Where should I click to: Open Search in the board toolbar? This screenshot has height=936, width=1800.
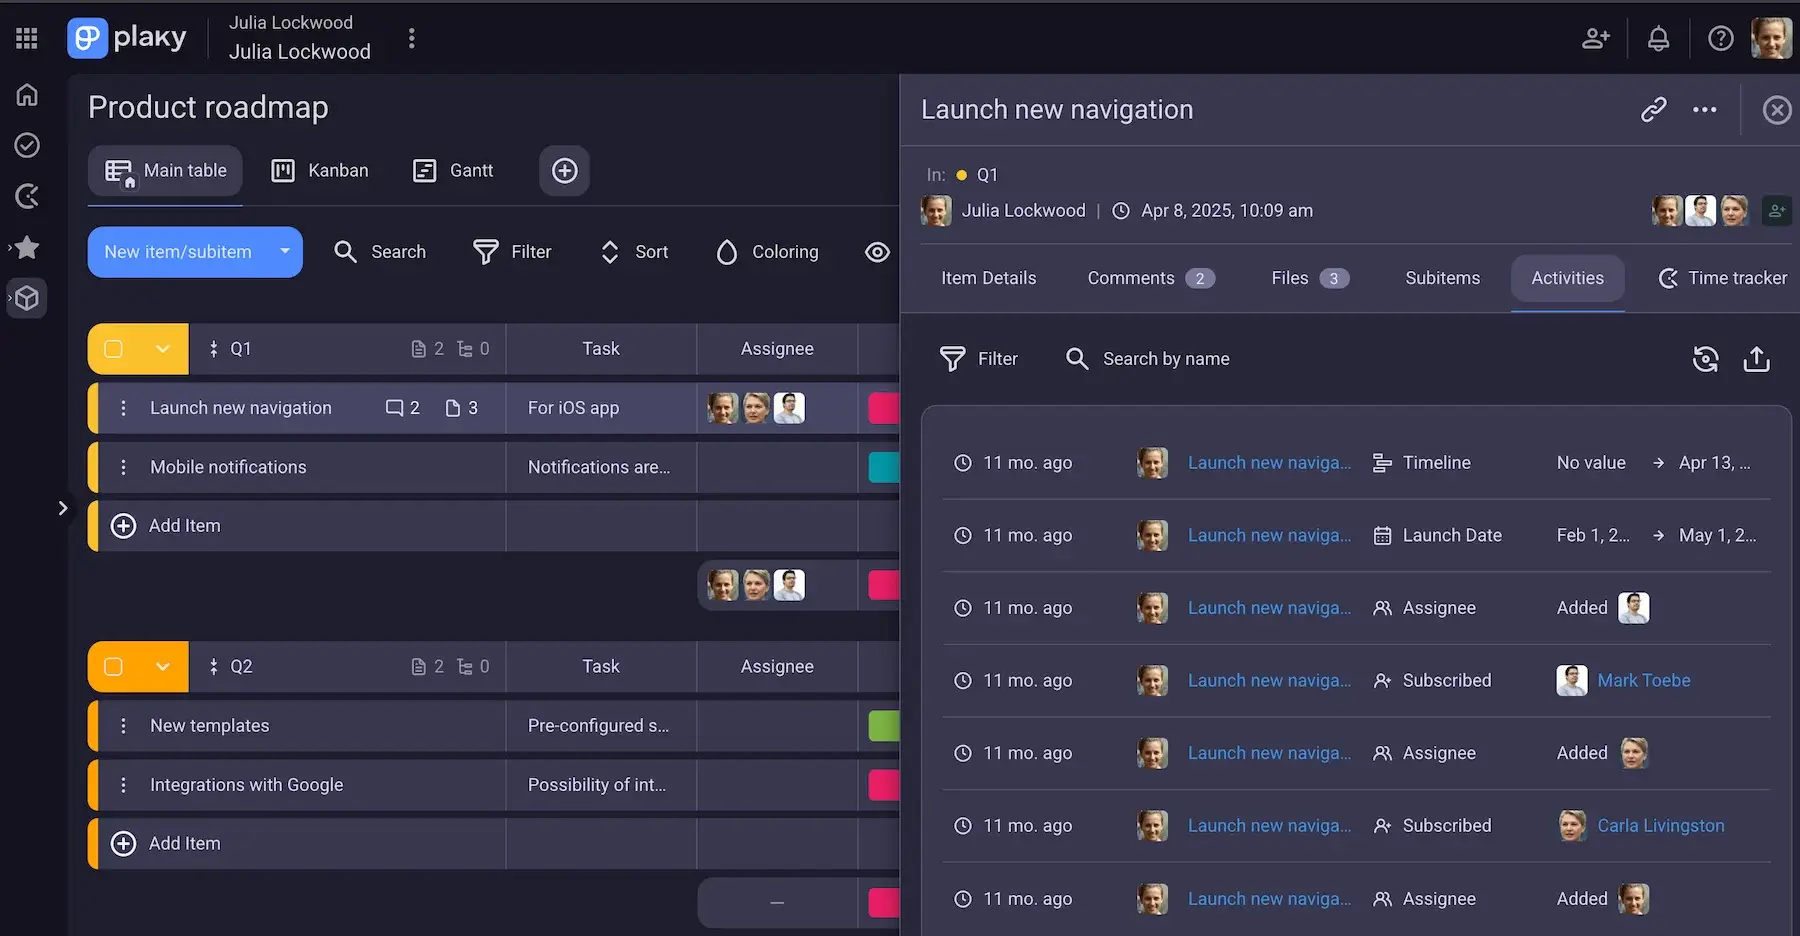380,252
